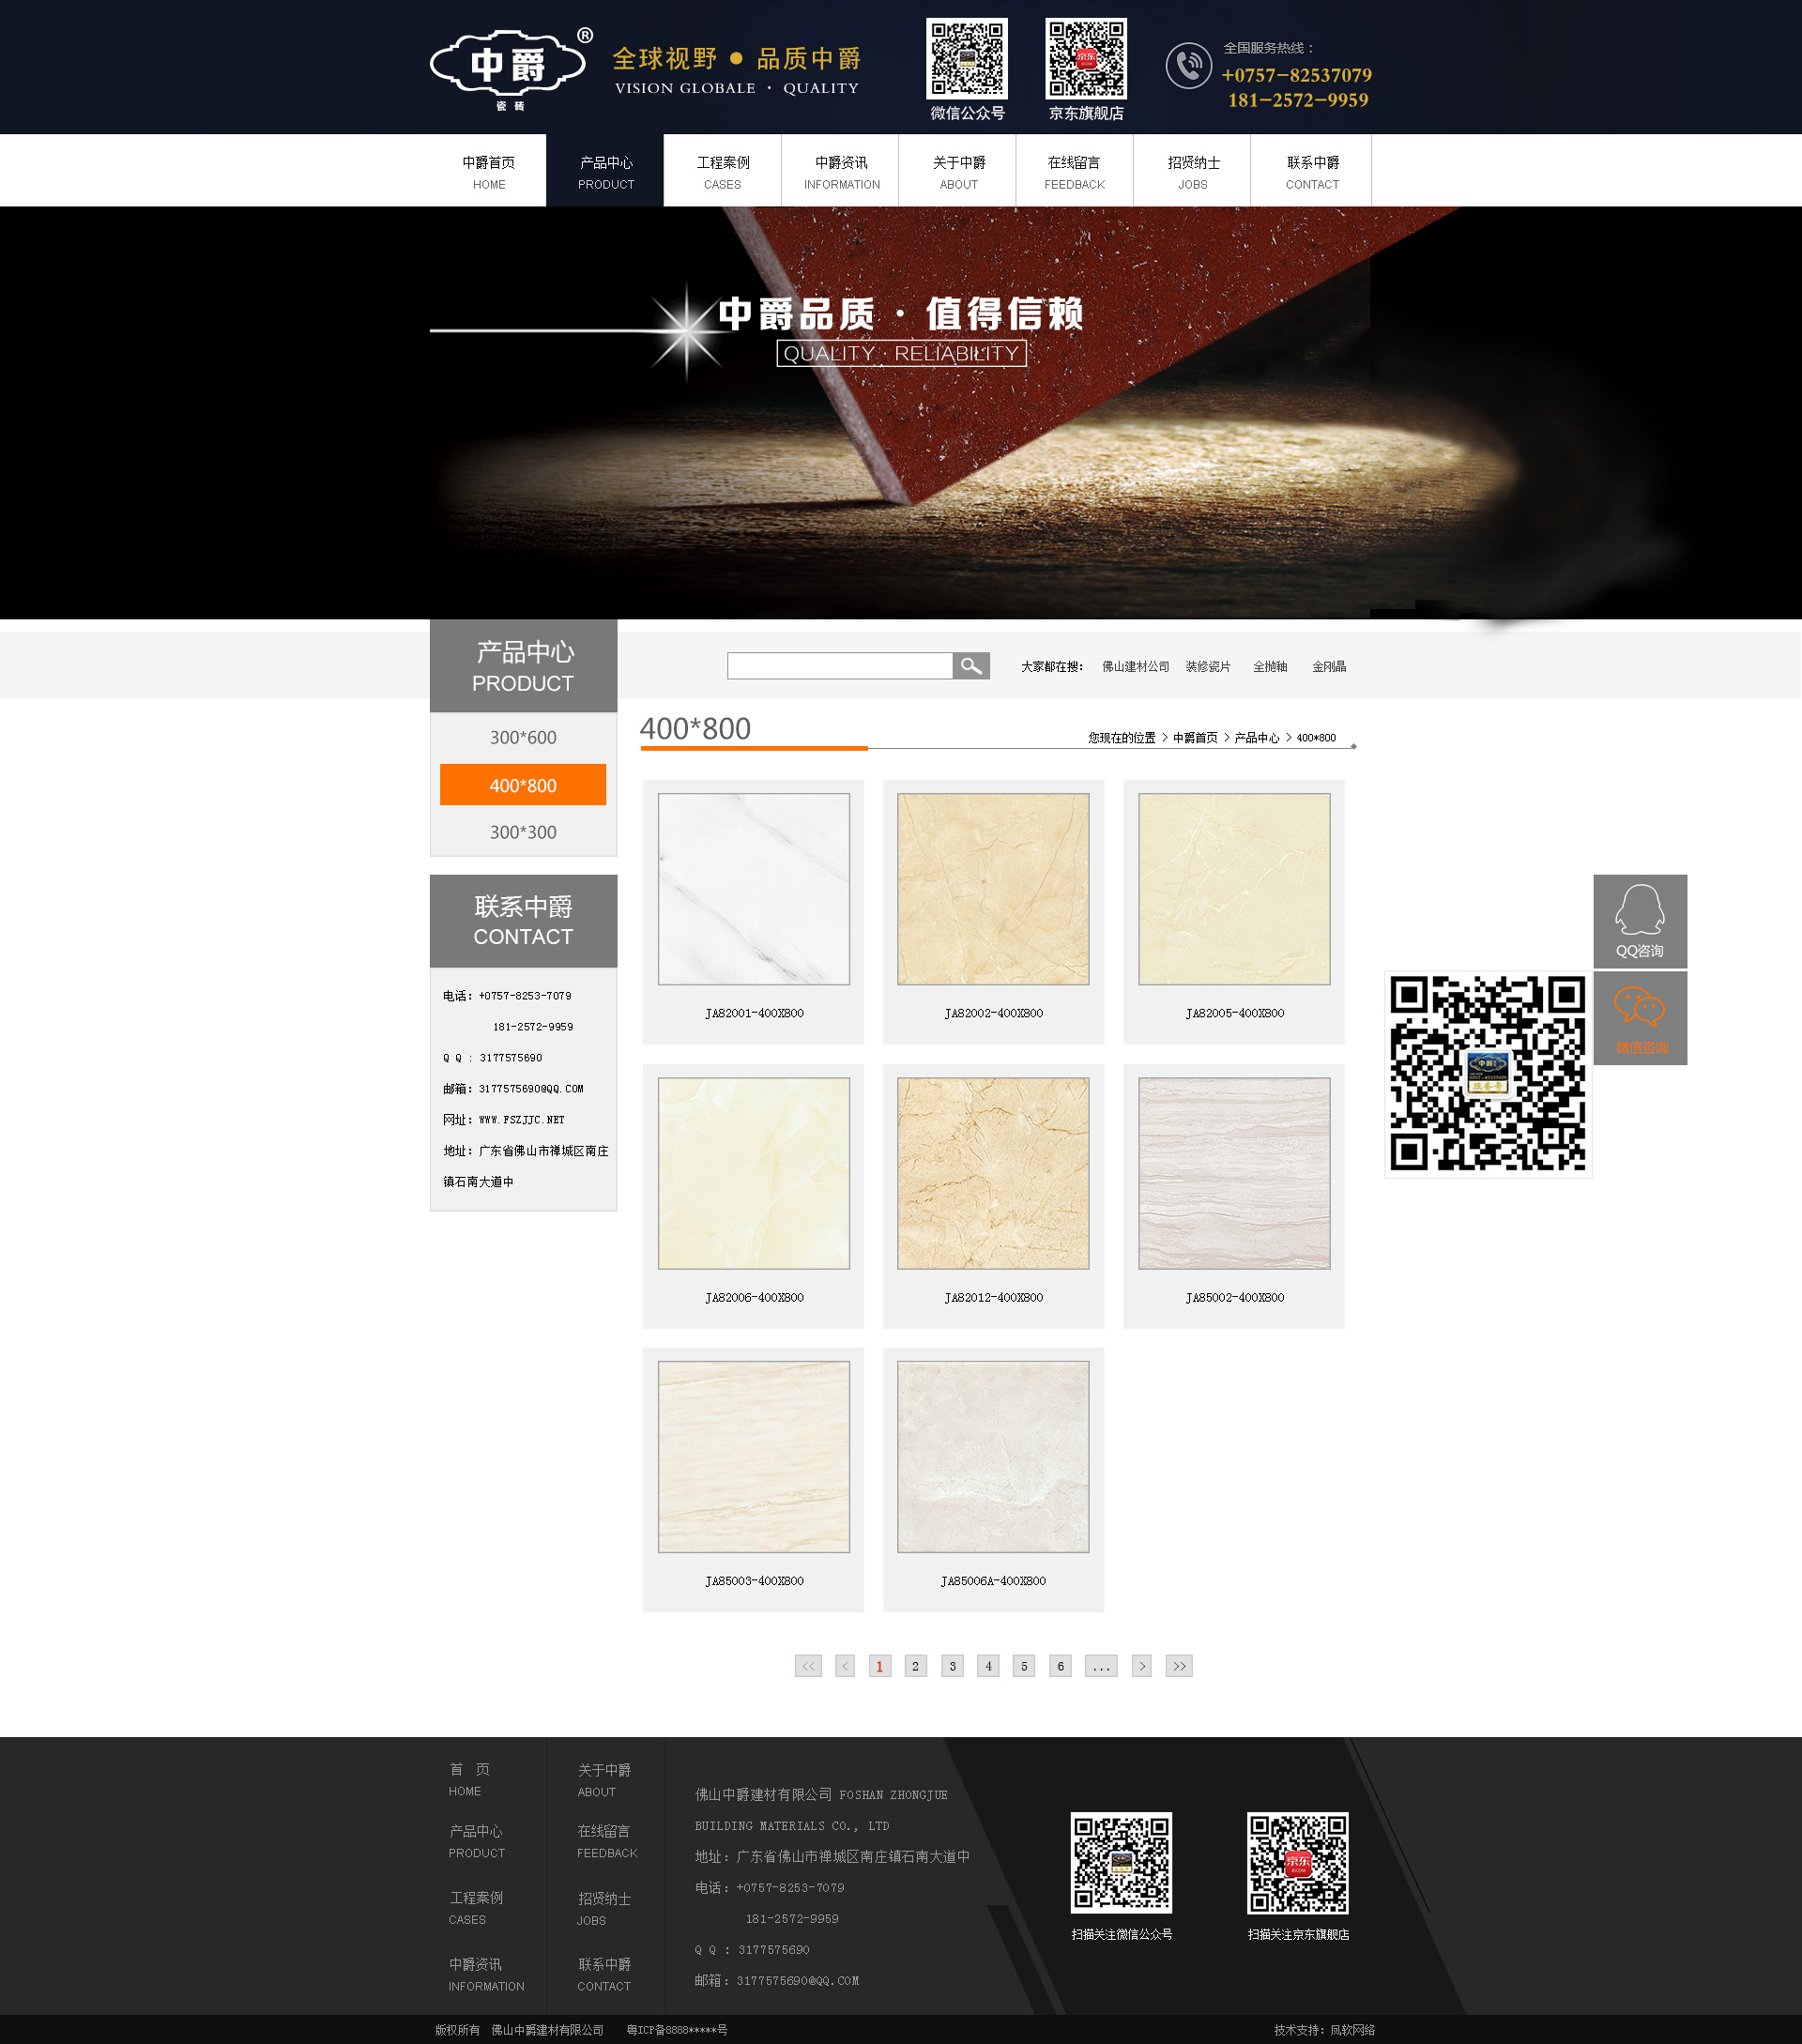
Task: Click the JD flagship store QR code in header
Action: [1085, 58]
